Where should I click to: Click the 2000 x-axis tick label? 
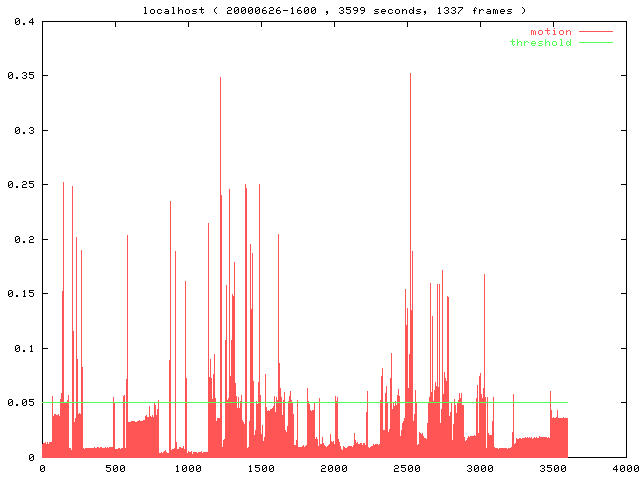(x=334, y=468)
